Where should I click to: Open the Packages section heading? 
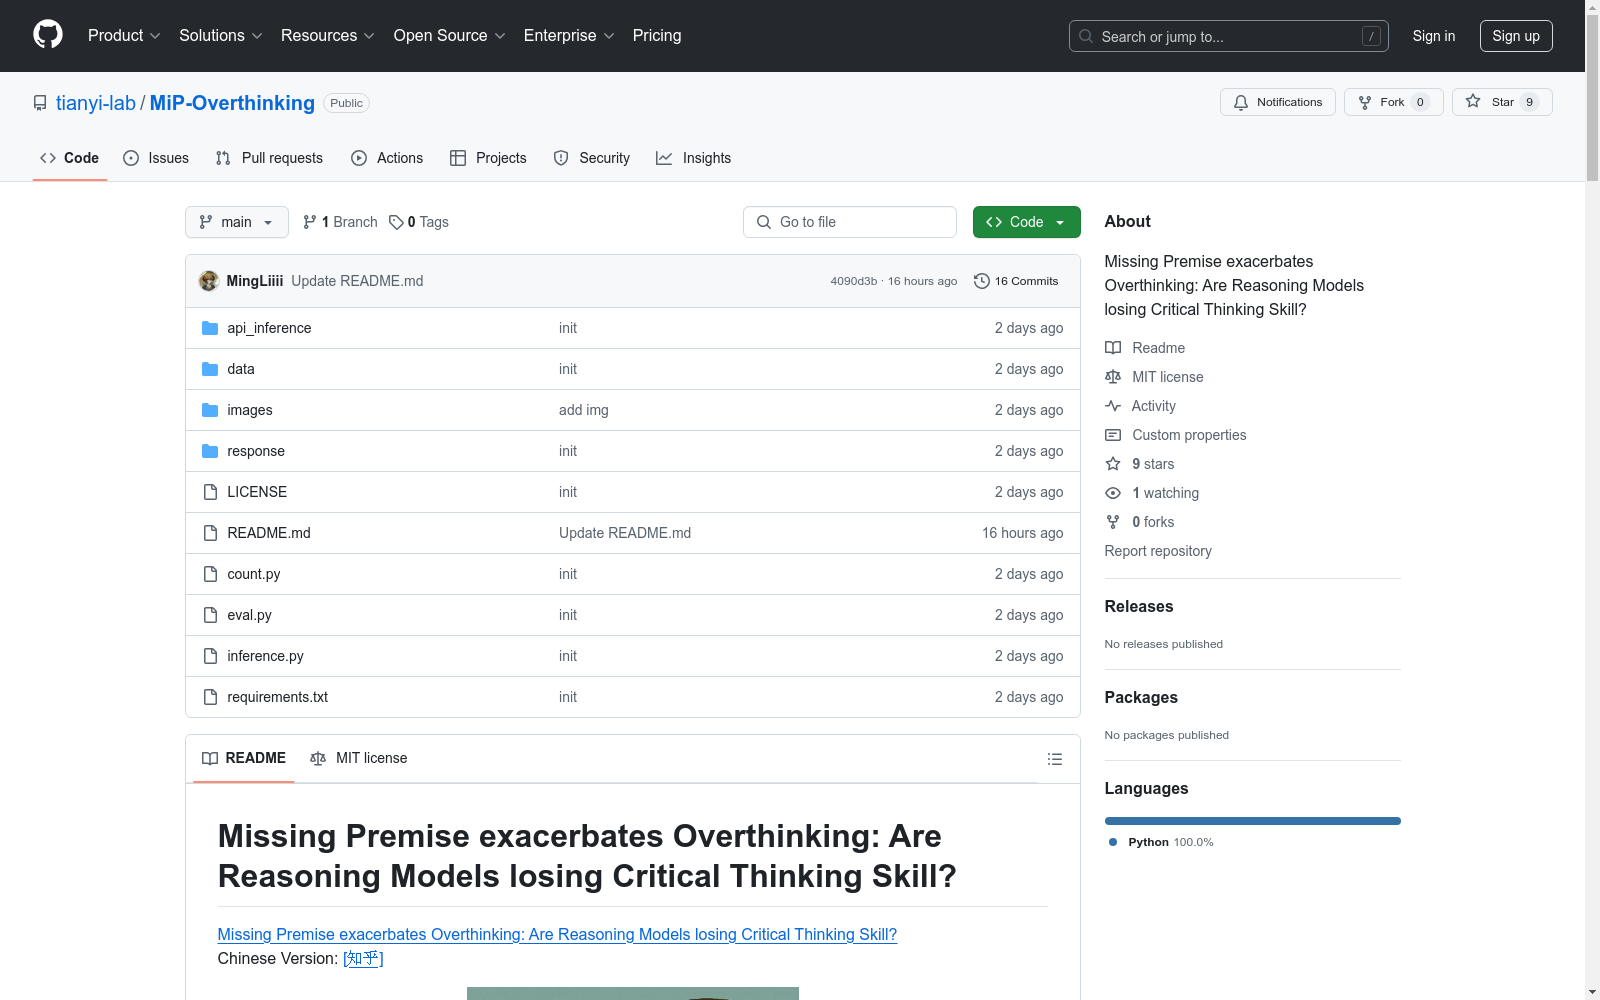tap(1141, 697)
